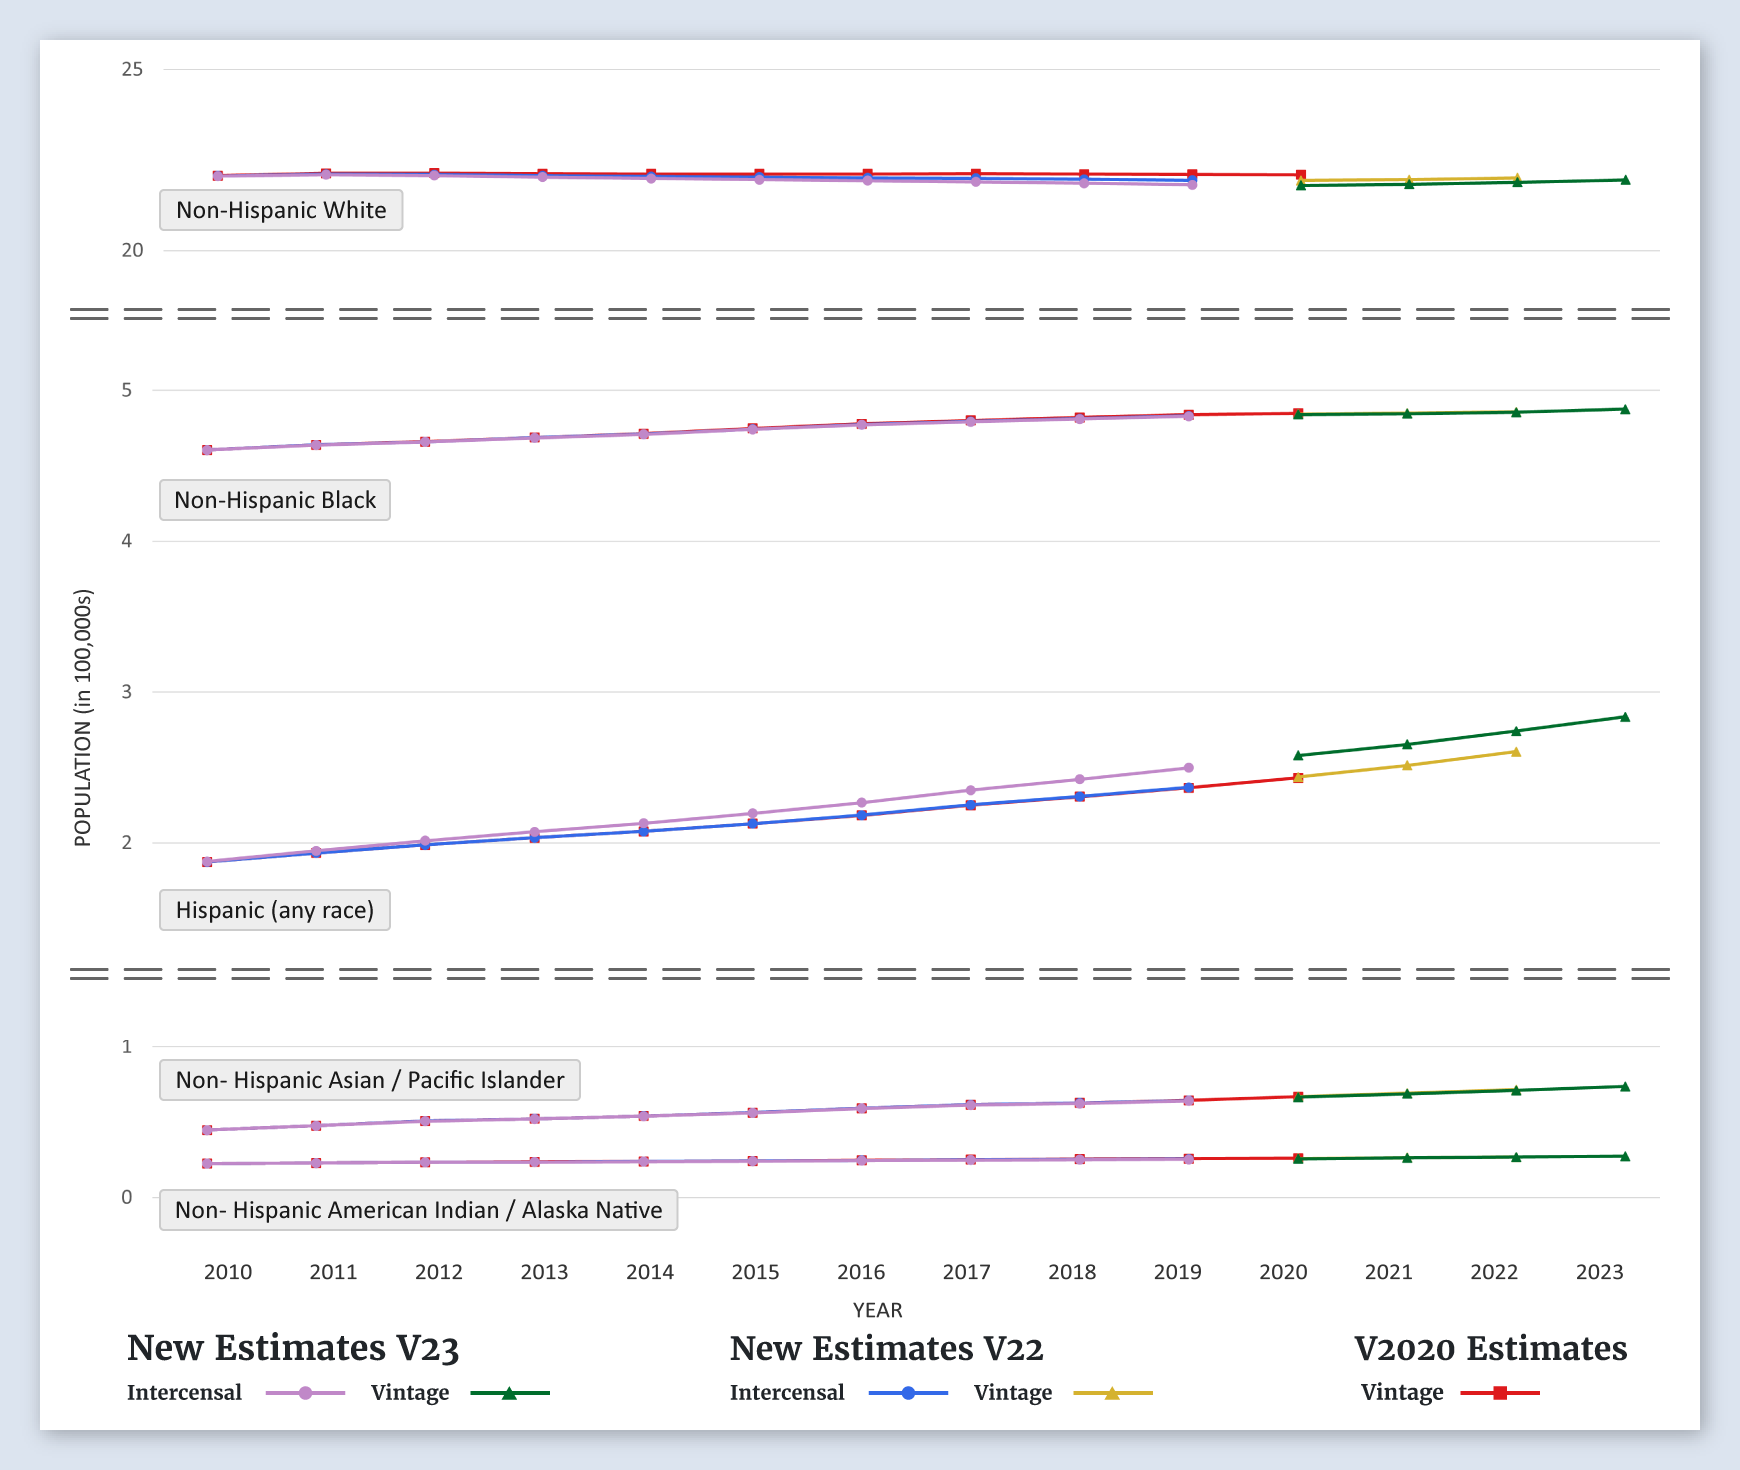Viewport: 1740px width, 1470px height.
Task: Click the V2020 Estimates legend heading
Action: (1490, 1348)
